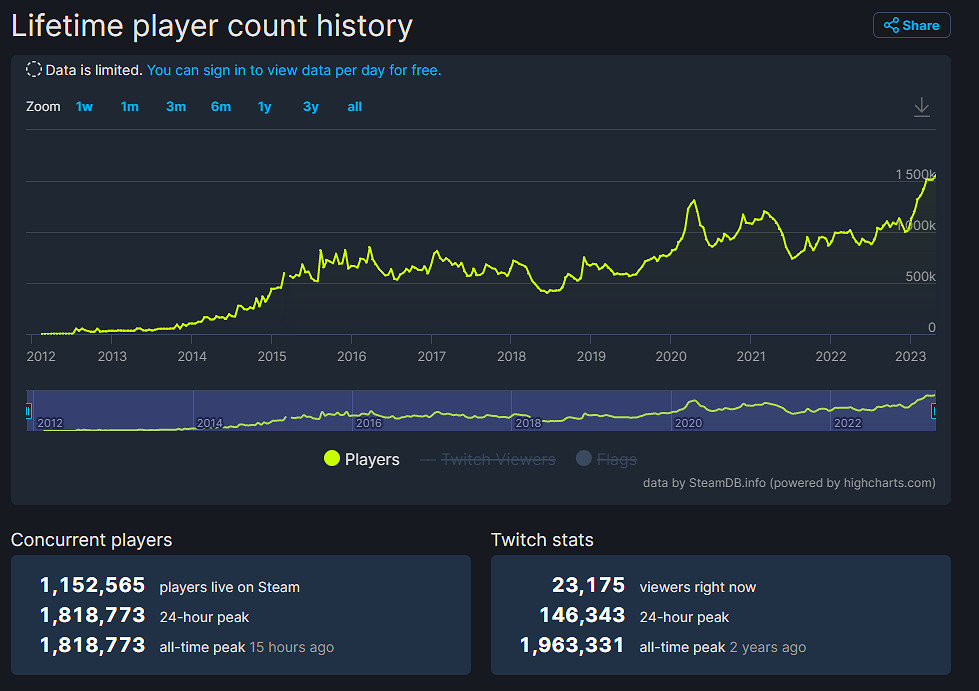The height and width of the screenshot is (691, 979).
Task: Grab the right navigator range handle
Action: (x=934, y=410)
